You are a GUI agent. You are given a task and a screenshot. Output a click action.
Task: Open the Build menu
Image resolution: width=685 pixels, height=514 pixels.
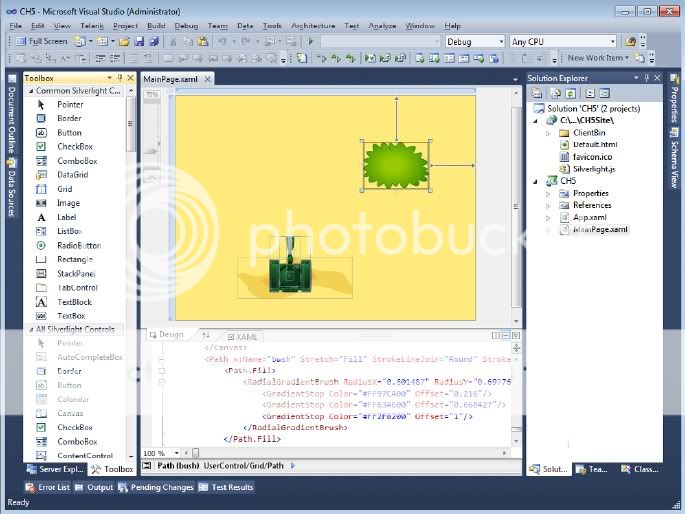pos(156,26)
